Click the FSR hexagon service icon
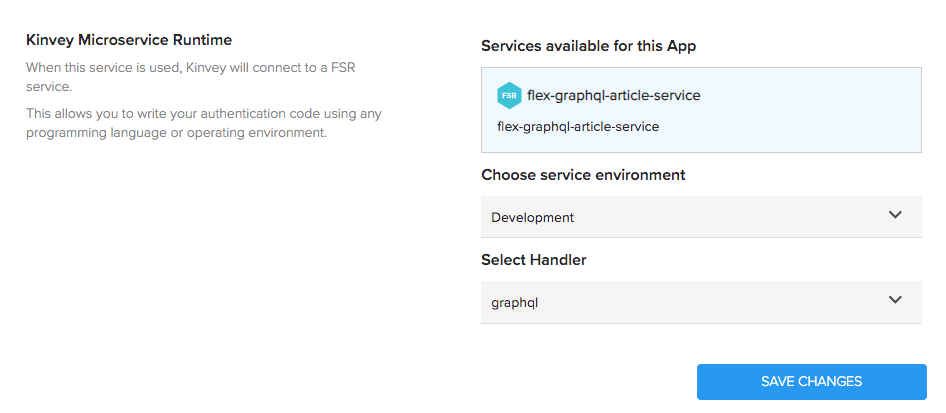 click(x=509, y=96)
